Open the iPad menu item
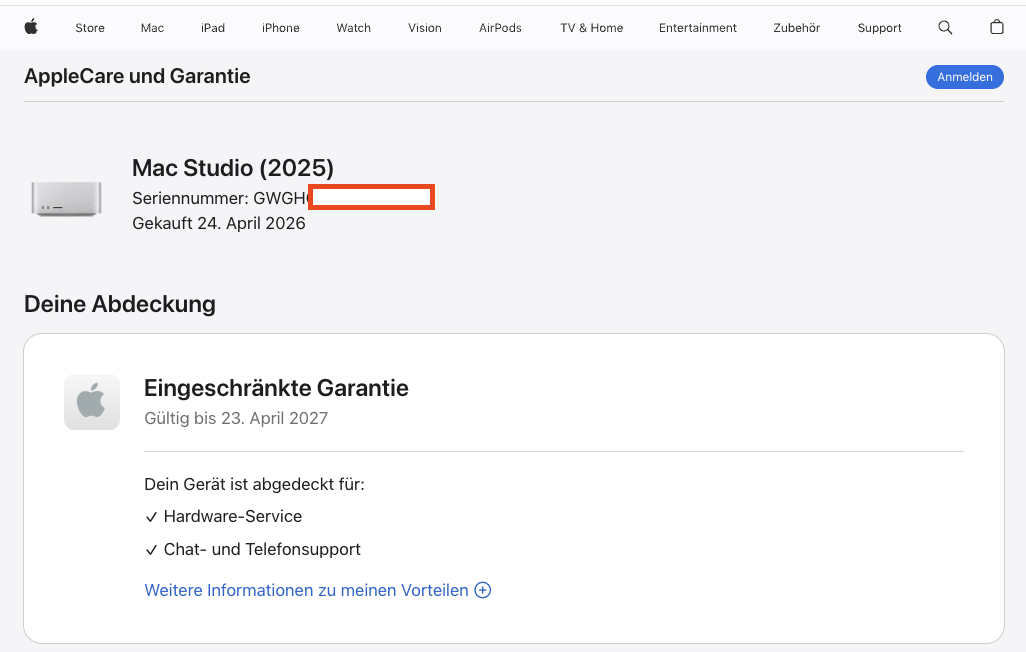The image size is (1026, 652). 213,28
